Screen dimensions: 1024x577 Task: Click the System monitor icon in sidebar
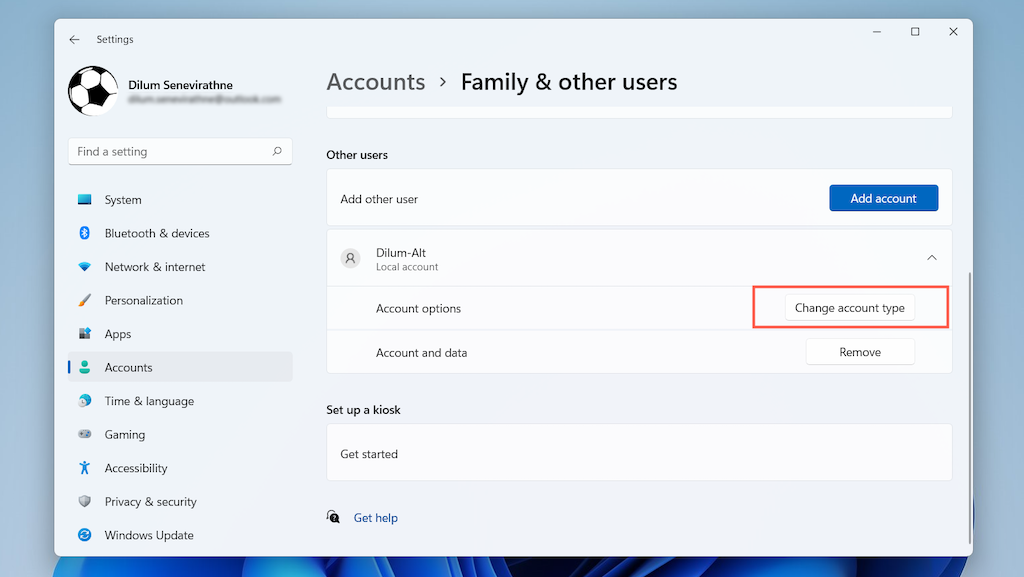click(85, 200)
